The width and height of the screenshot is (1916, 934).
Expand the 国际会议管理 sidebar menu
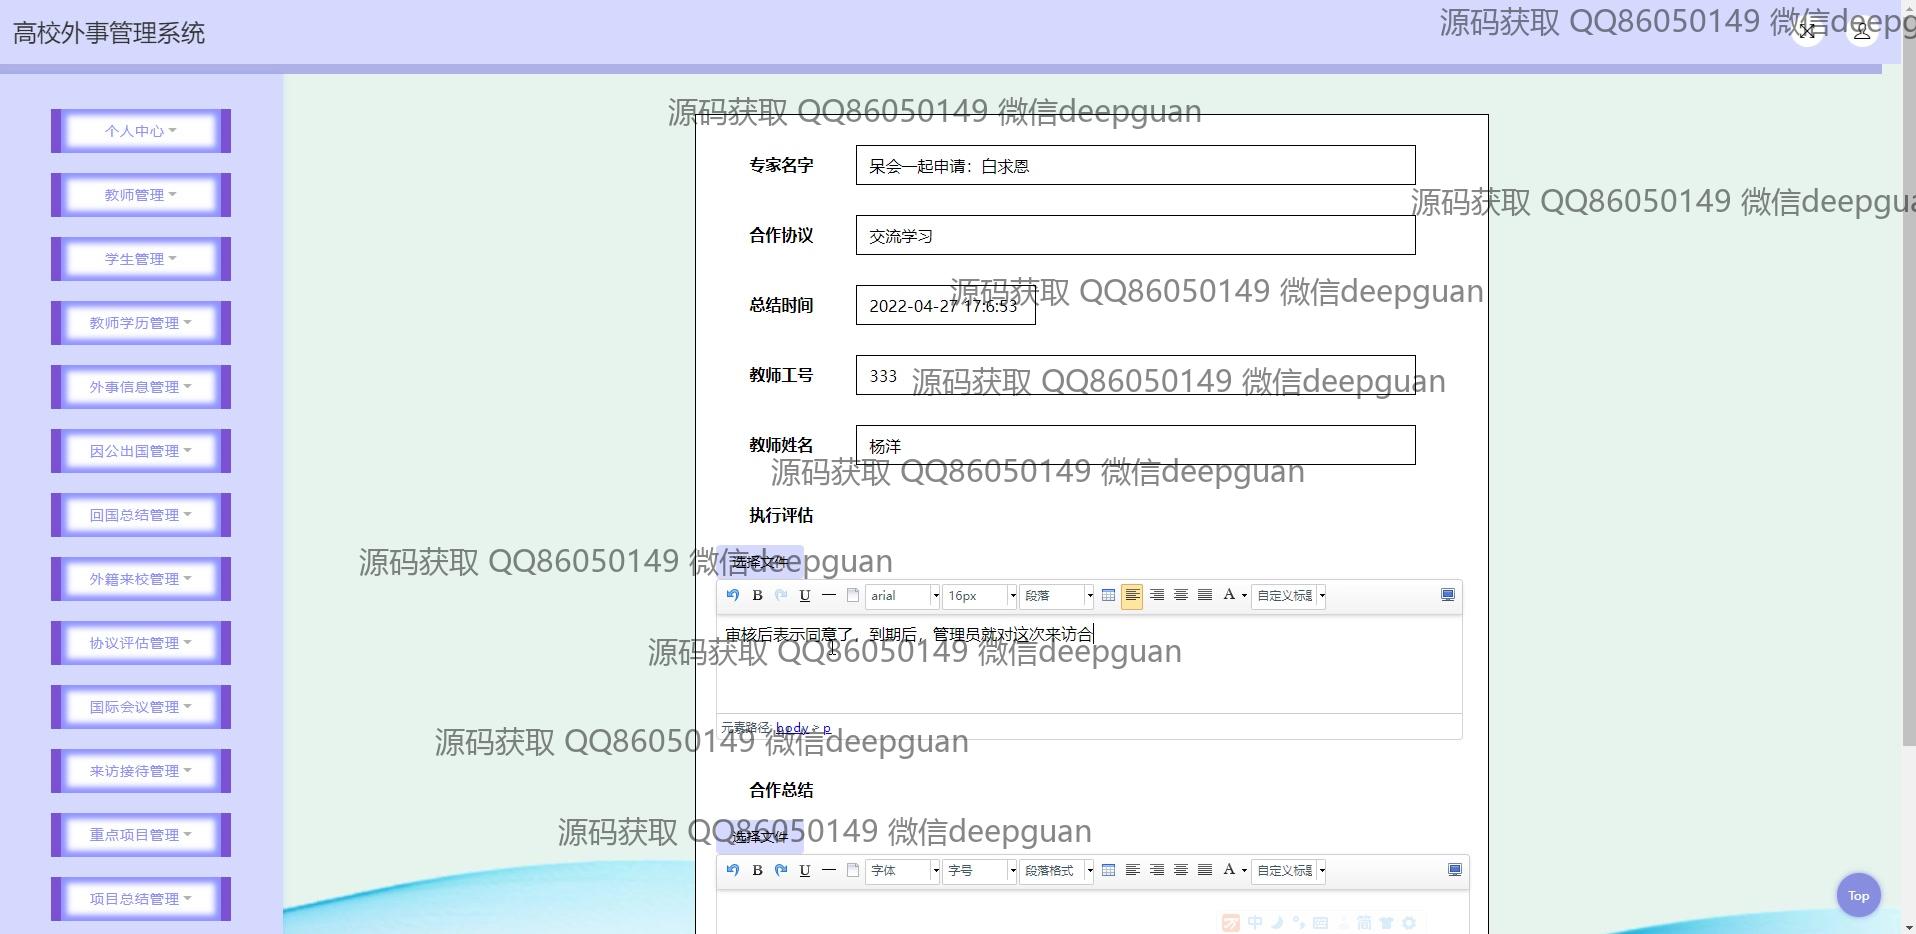[141, 707]
